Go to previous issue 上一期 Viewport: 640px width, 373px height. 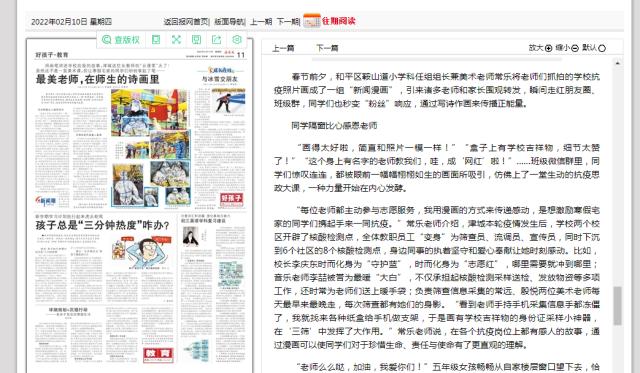click(x=261, y=22)
